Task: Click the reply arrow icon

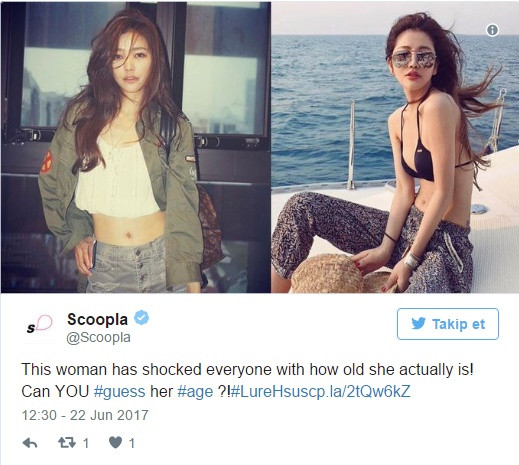Action: click(x=30, y=443)
